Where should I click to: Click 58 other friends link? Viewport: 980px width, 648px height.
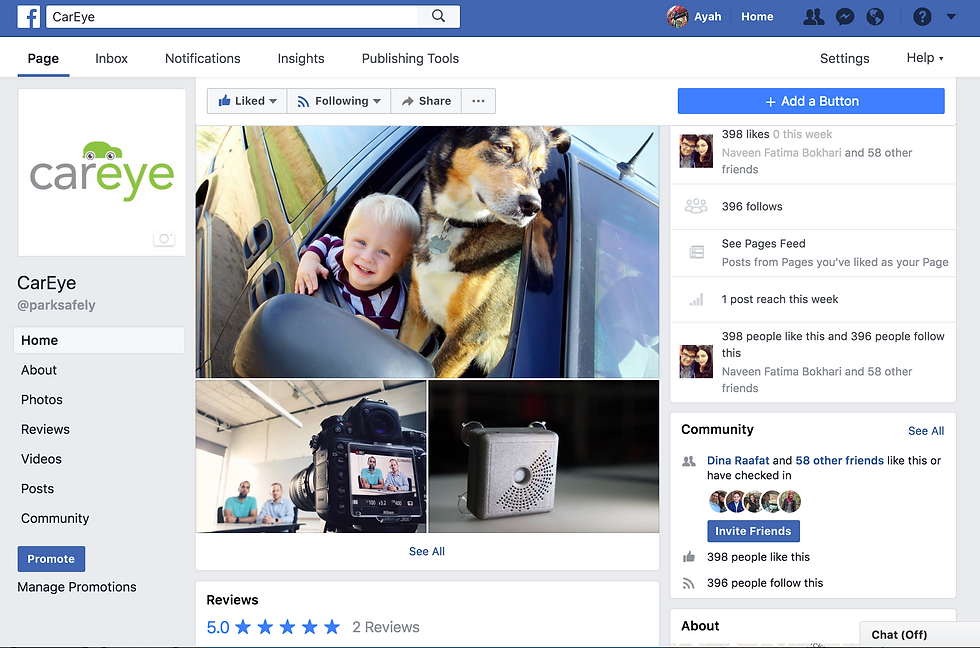click(x=839, y=461)
